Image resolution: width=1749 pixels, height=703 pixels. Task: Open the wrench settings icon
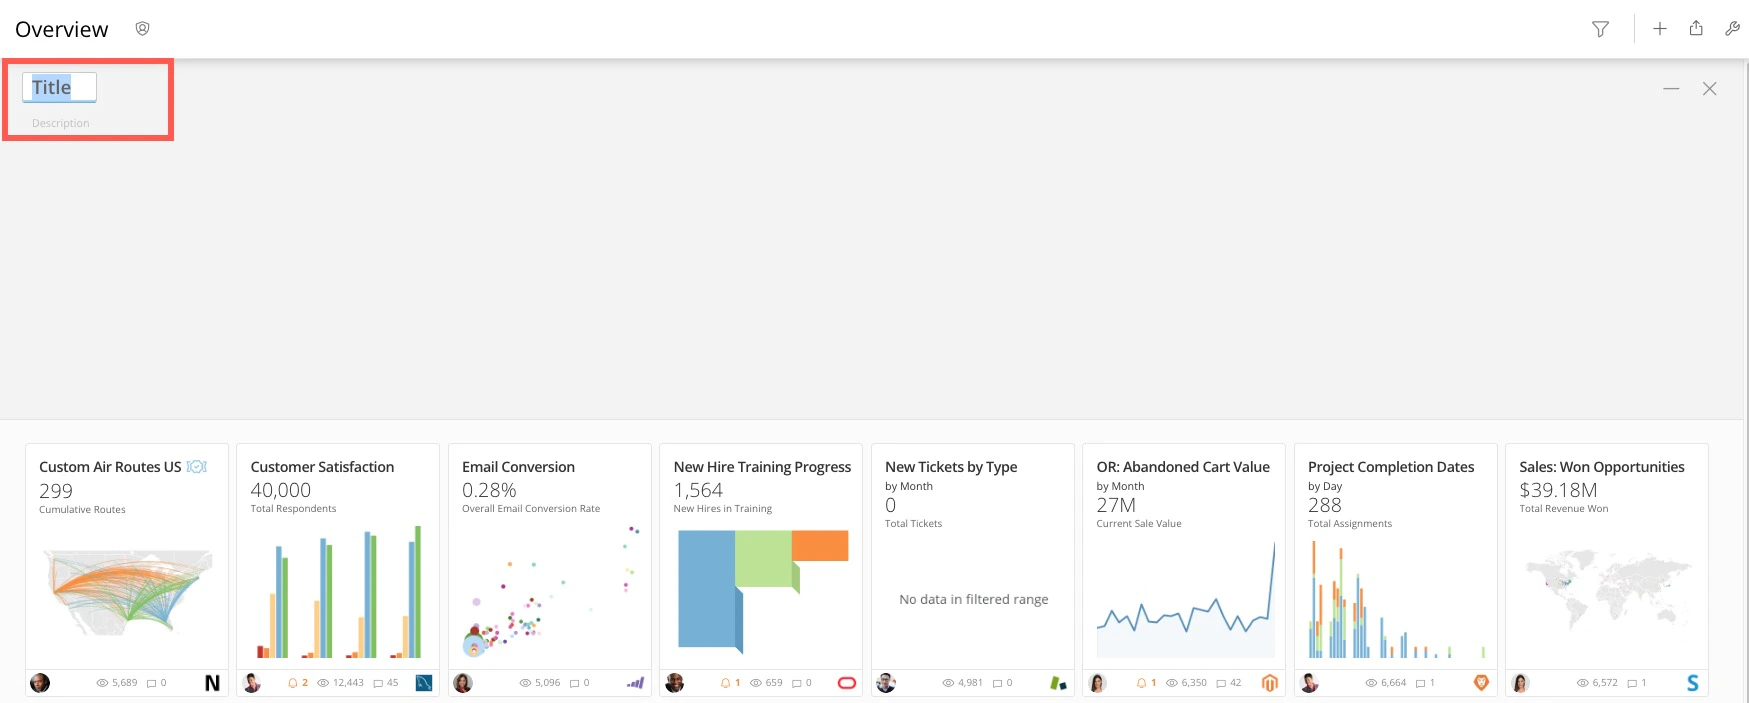click(x=1732, y=29)
